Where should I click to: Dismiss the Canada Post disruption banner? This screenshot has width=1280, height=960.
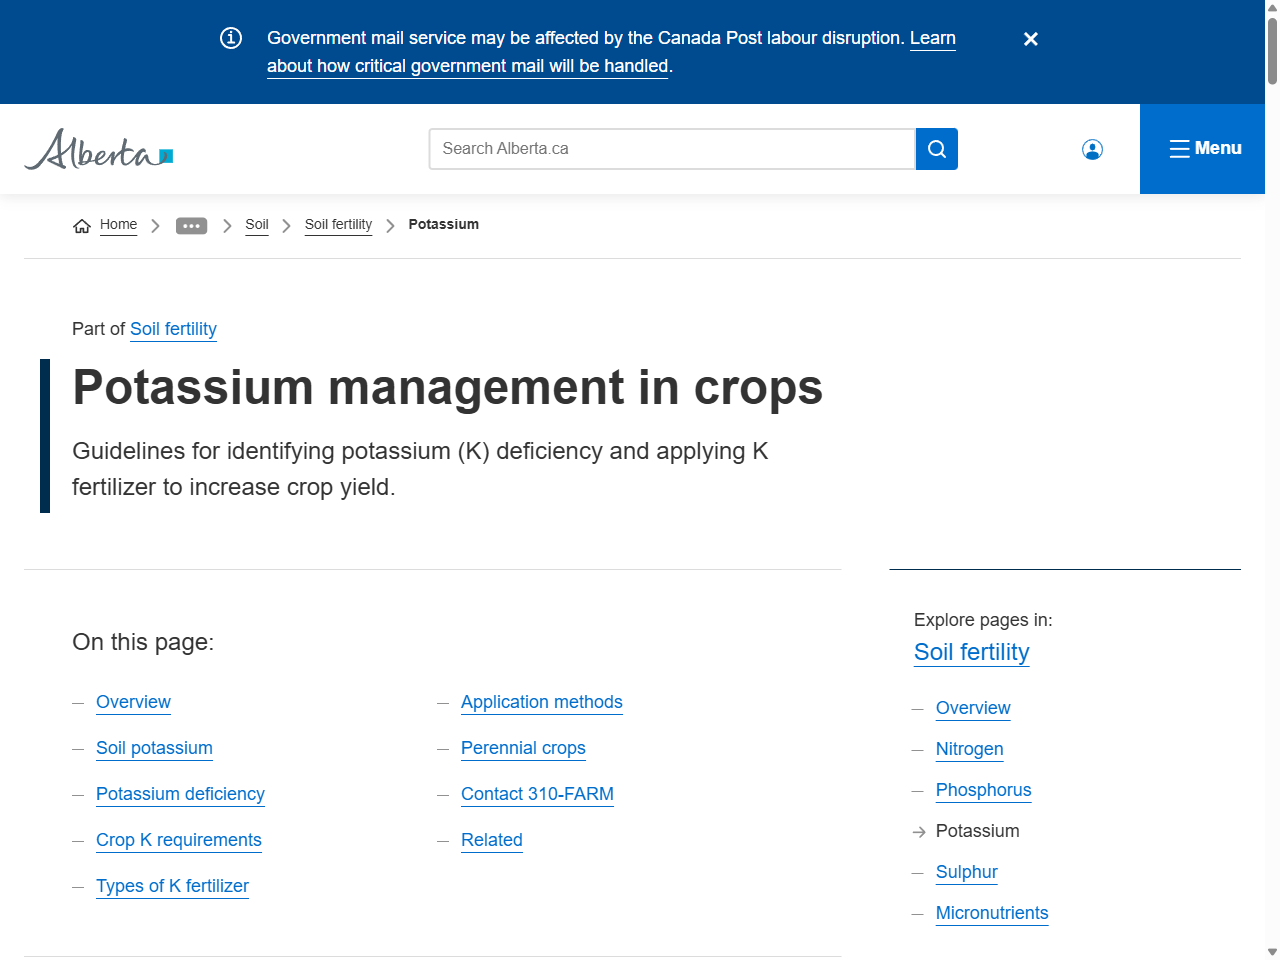[1031, 38]
